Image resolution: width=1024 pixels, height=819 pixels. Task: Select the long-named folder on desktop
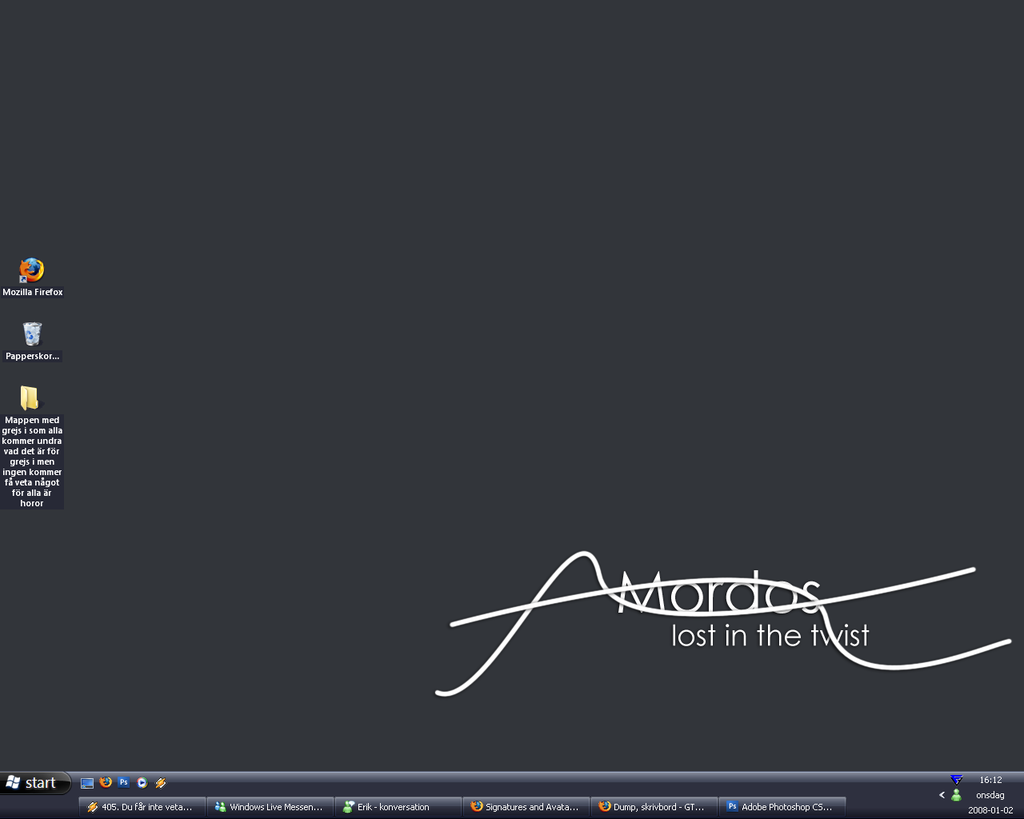pyautogui.click(x=30, y=398)
